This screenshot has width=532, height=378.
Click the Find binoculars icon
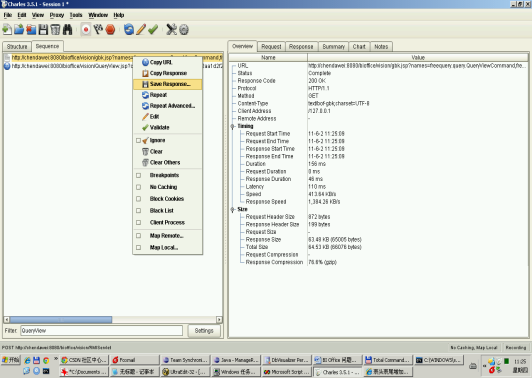click(68, 30)
